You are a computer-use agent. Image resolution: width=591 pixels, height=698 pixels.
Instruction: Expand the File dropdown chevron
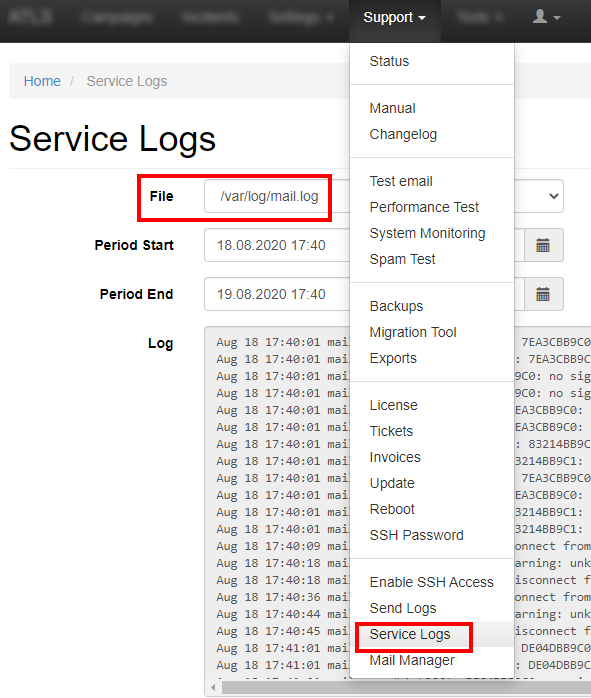554,196
